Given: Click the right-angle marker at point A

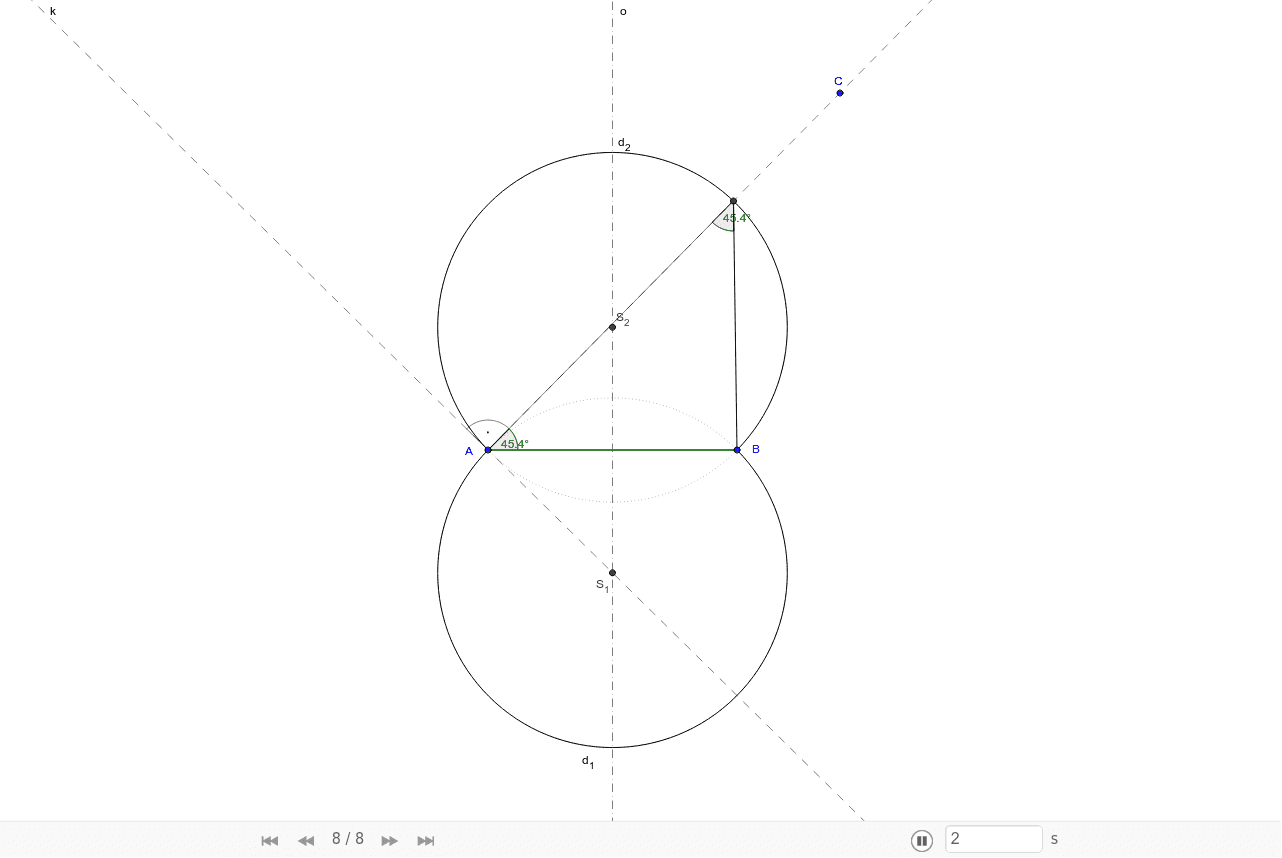Looking at the screenshot, I should point(486,434).
